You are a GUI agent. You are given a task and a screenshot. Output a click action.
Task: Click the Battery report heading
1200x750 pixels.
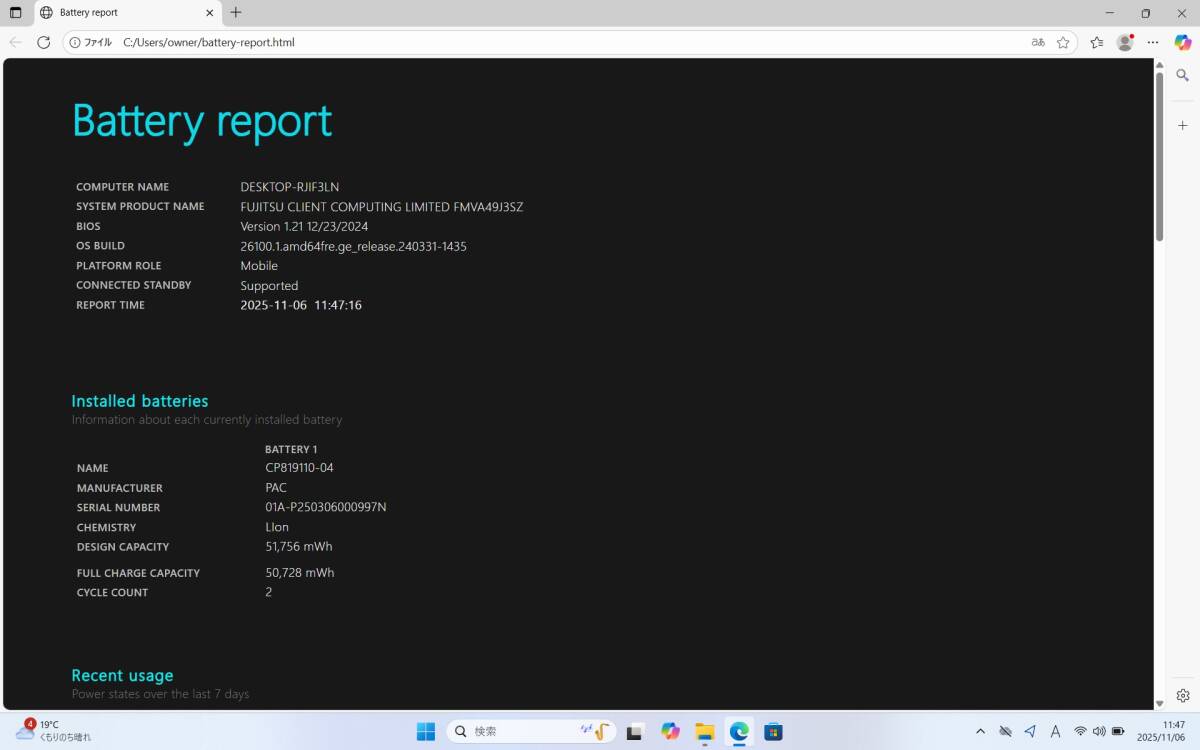click(x=202, y=121)
